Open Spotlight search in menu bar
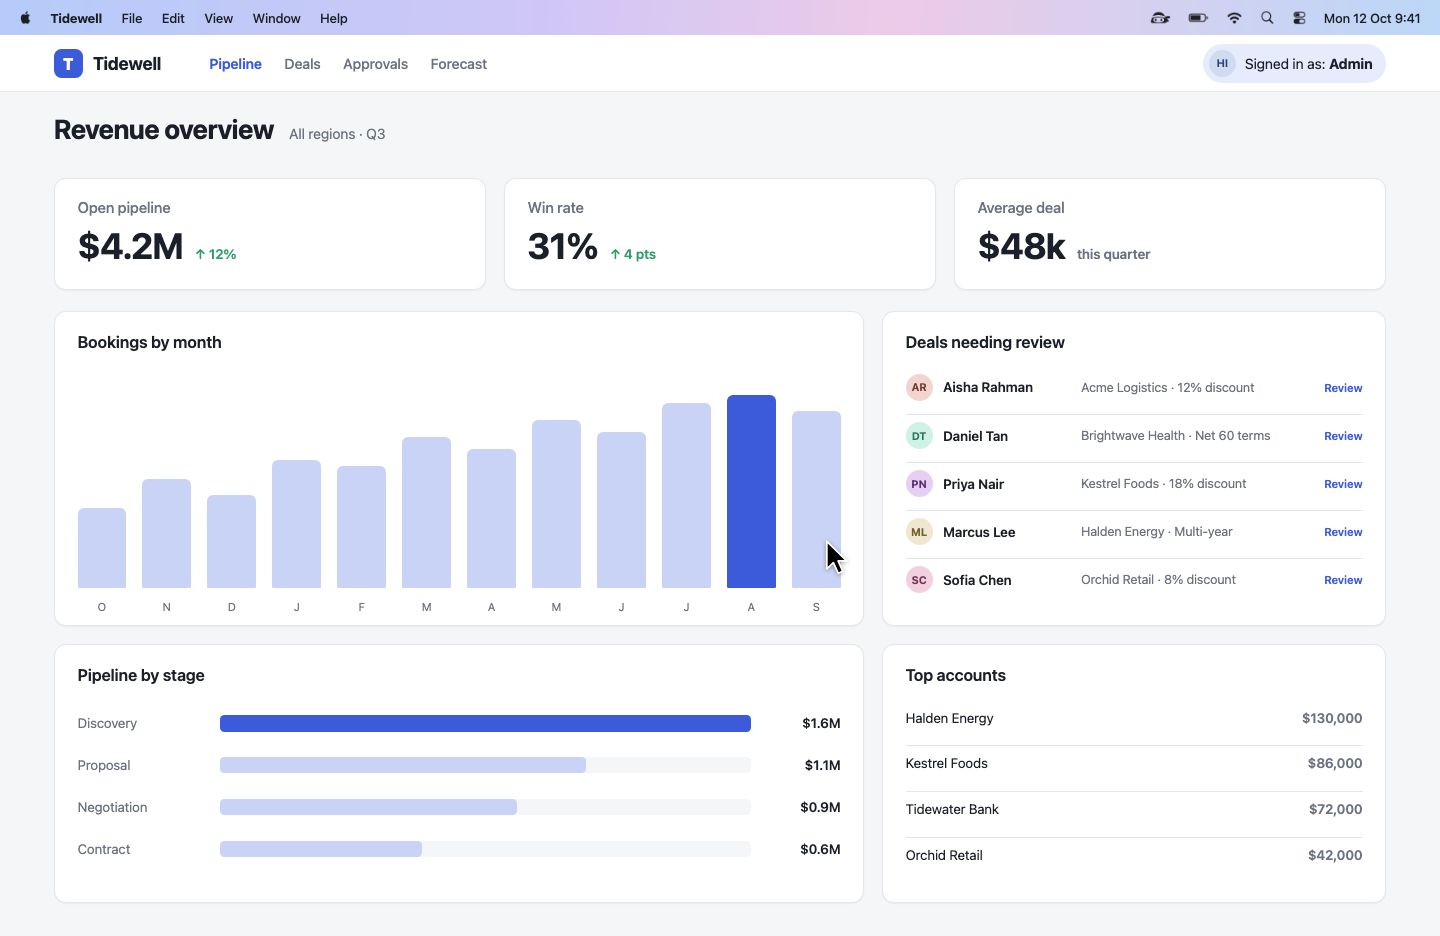The image size is (1440, 936). pos(1267,18)
